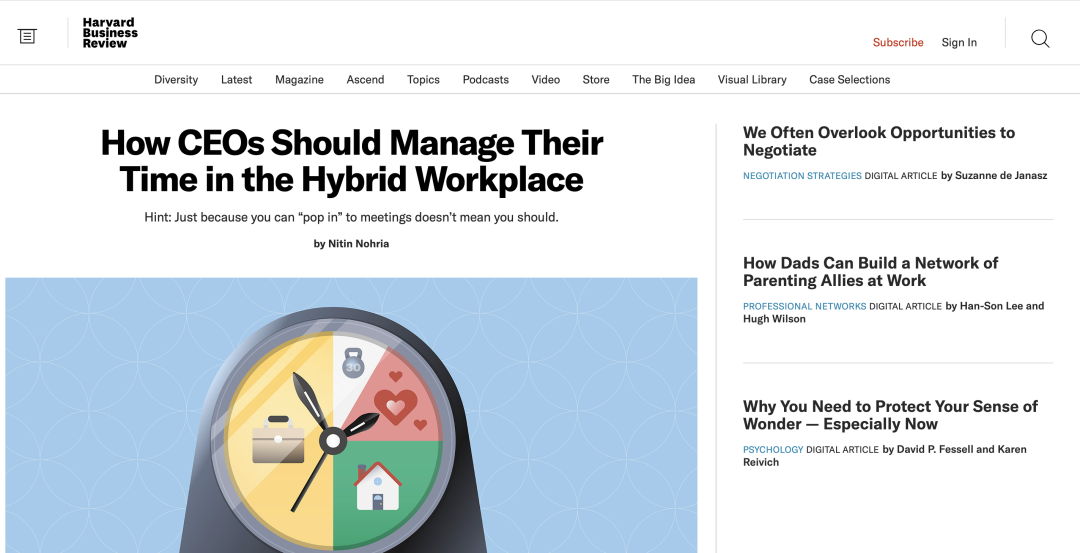Open the Ascend nav link
Viewport: 1080px width, 553px height.
pos(365,79)
